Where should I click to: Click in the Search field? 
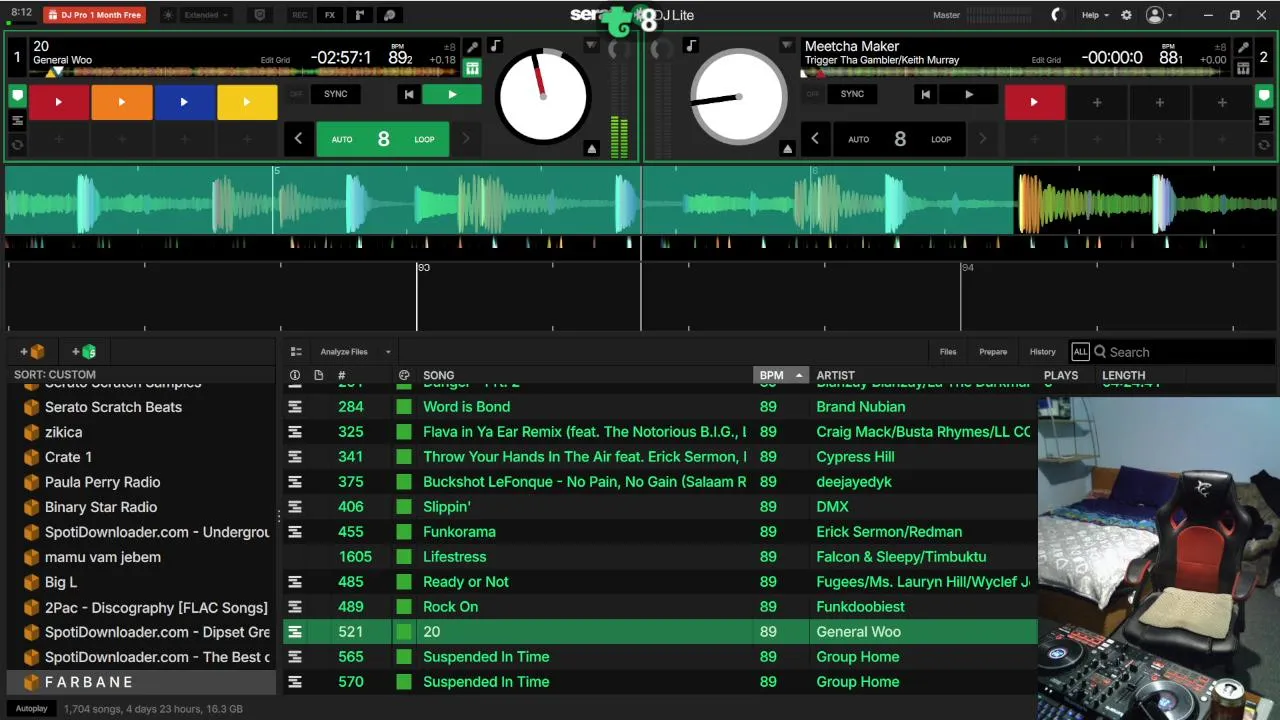pos(1185,352)
